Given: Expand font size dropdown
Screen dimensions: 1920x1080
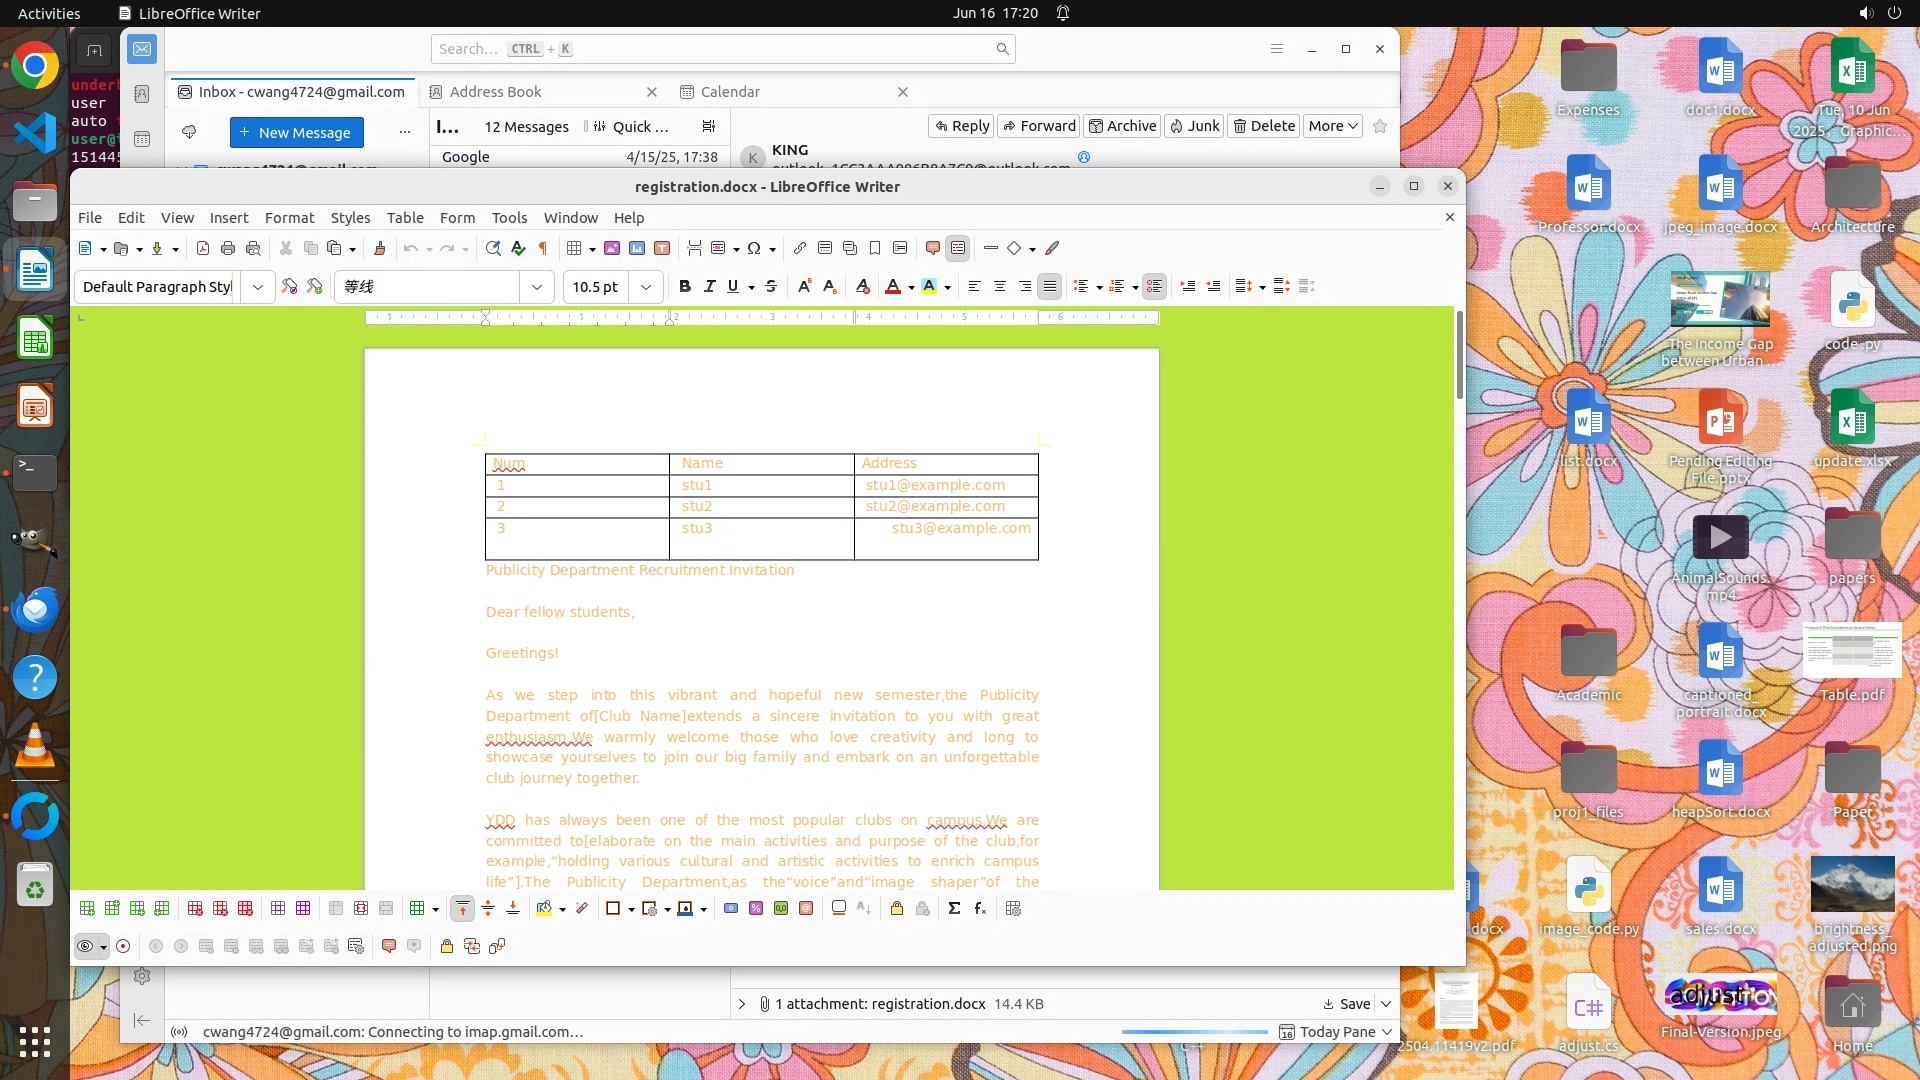Looking at the screenshot, I should [646, 286].
